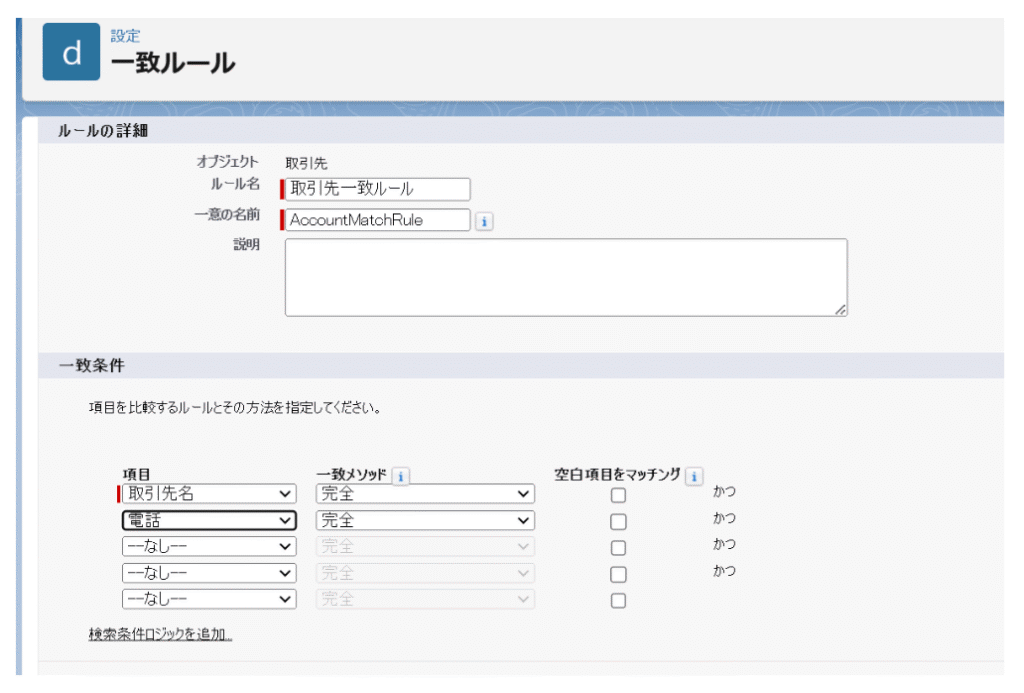Check the blank-field checkbox in the last row
1024x693 pixels.
point(618,600)
